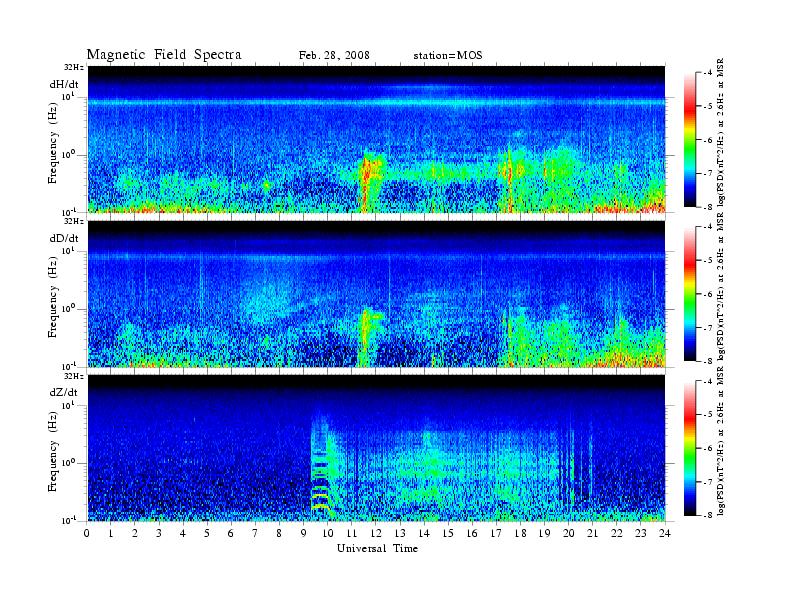This screenshot has width=792, height=612.
Task: Click the dZ/dt spectrogram plot
Action: pos(377,448)
